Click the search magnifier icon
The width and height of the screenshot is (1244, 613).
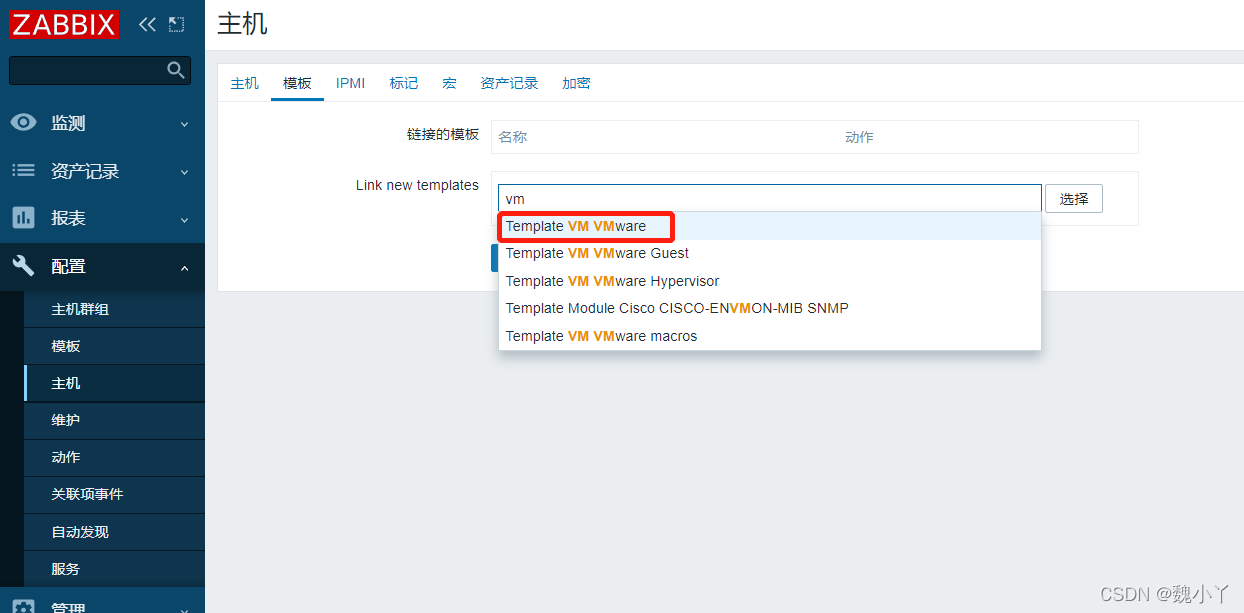coord(176,70)
